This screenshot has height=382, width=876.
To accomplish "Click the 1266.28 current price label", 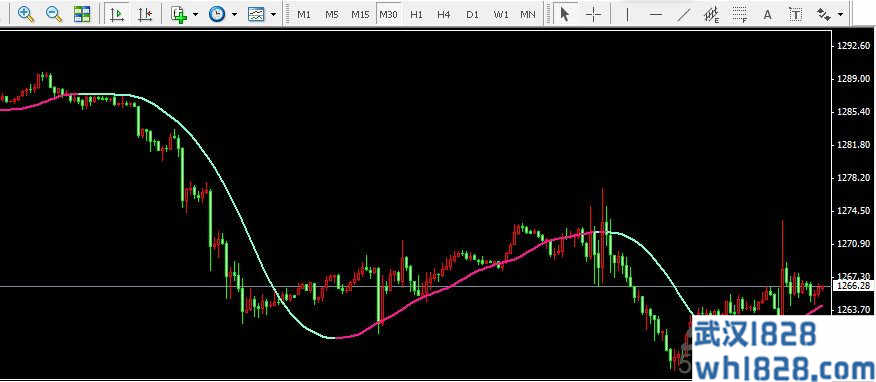I will click(x=852, y=286).
